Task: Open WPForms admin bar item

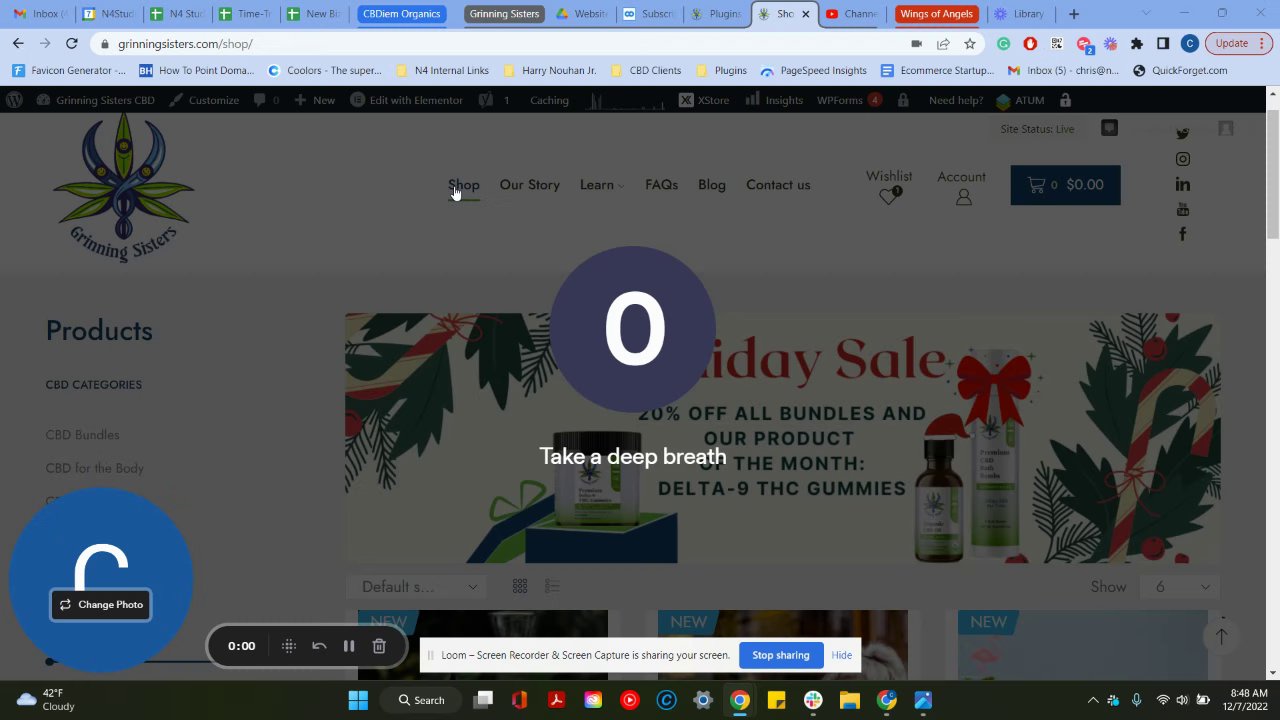Action: pyautogui.click(x=847, y=100)
